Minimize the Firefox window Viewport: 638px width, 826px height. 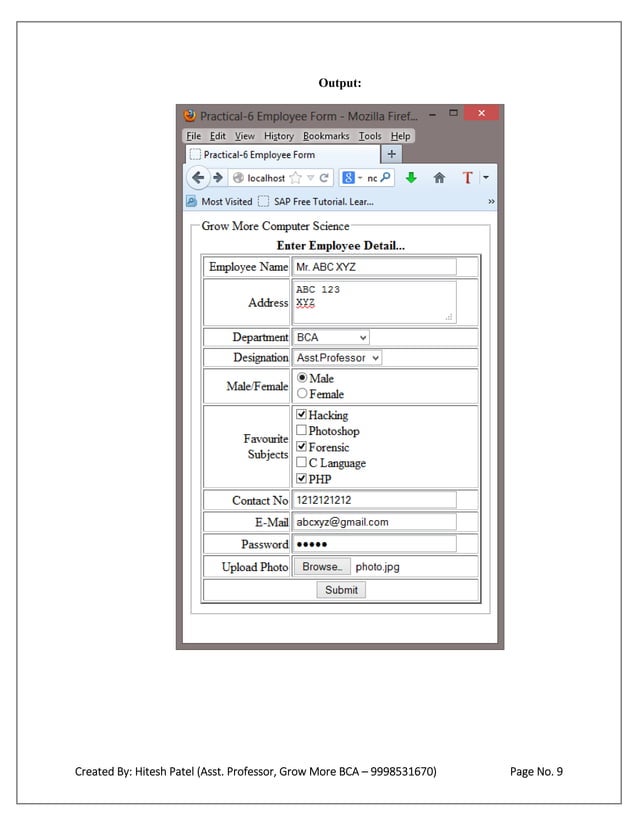(x=433, y=114)
